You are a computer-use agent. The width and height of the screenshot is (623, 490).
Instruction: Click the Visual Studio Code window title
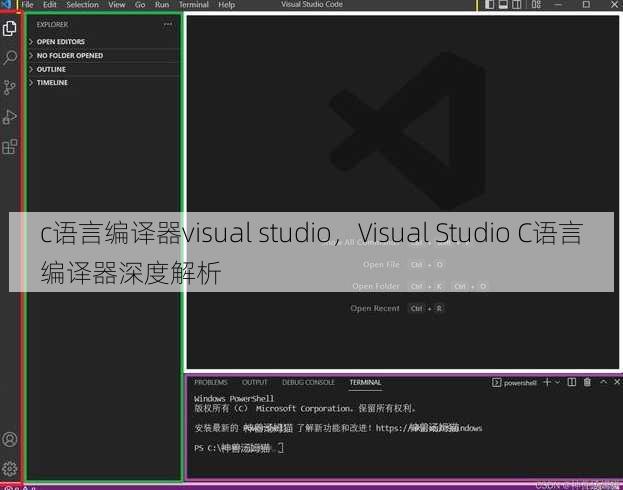click(312, 4)
